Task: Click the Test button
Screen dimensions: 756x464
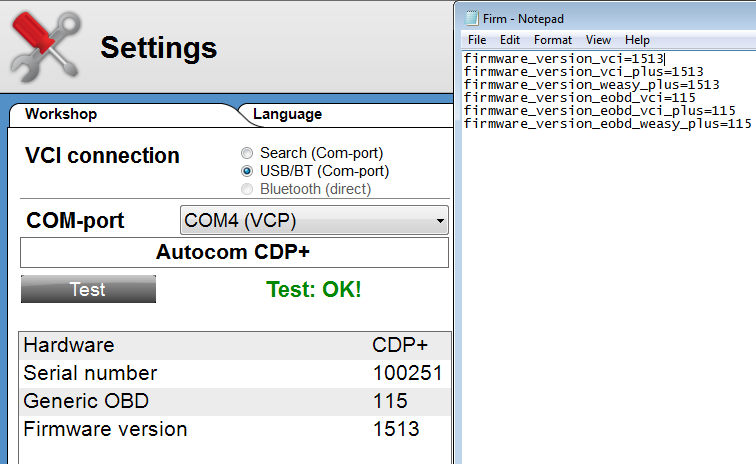Action: click(x=88, y=289)
